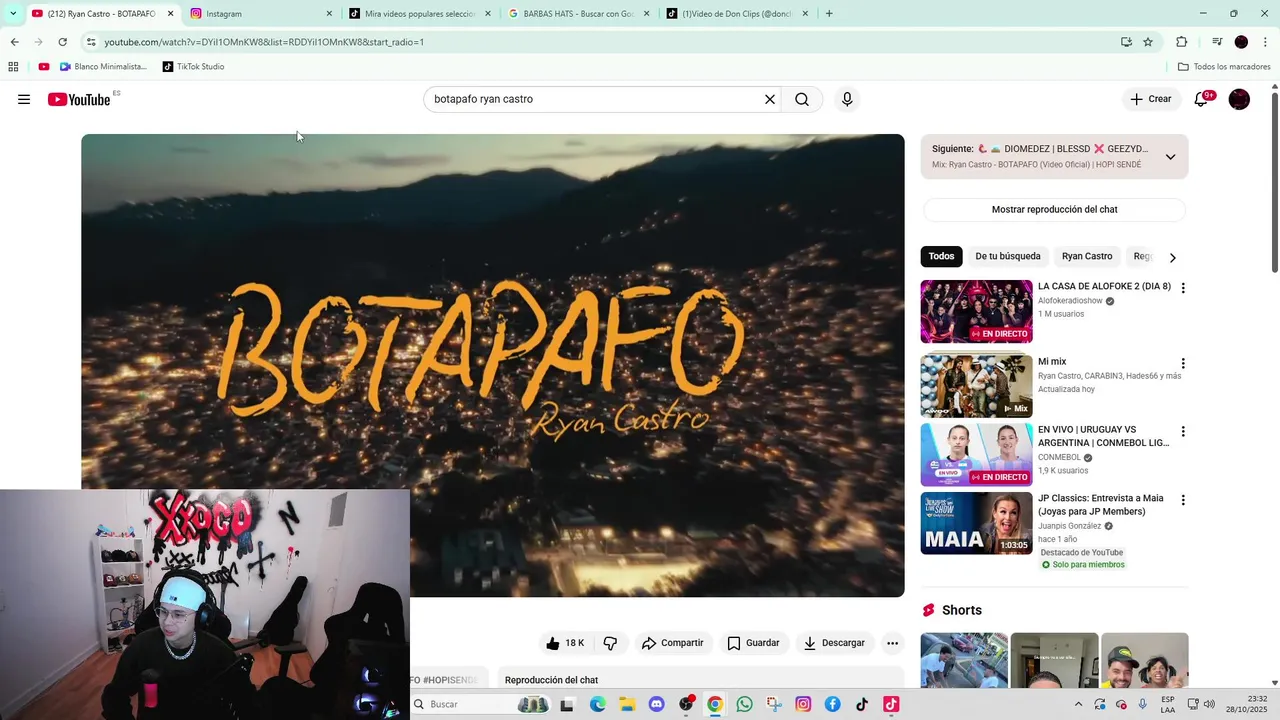Like the video with 18 K likes
1280x720 pixels.
coord(565,643)
